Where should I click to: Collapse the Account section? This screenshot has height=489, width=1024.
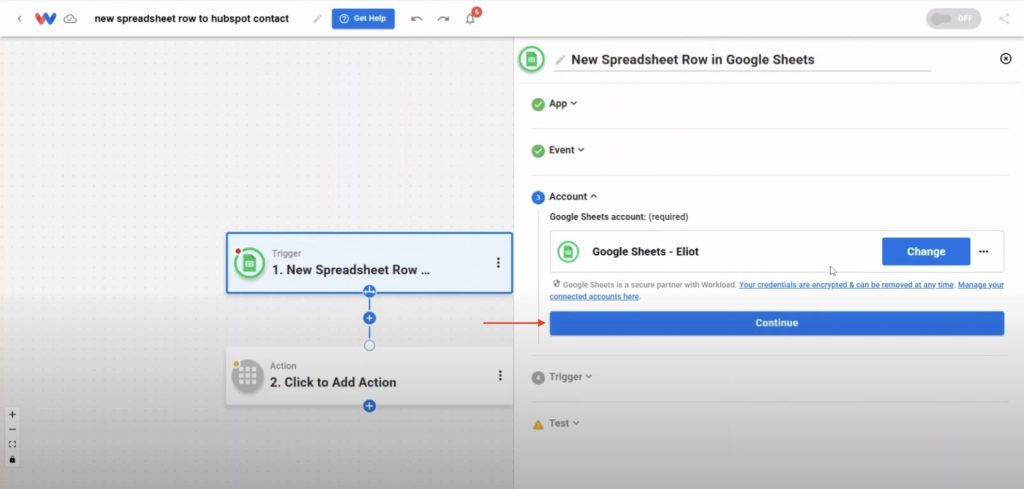(x=573, y=197)
